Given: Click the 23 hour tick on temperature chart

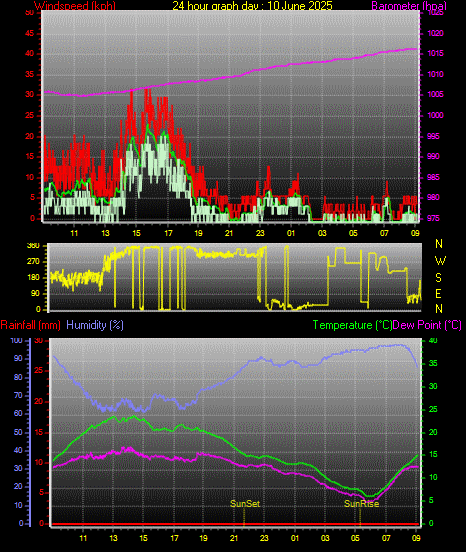Looking at the screenshot, I should [x=264, y=538].
